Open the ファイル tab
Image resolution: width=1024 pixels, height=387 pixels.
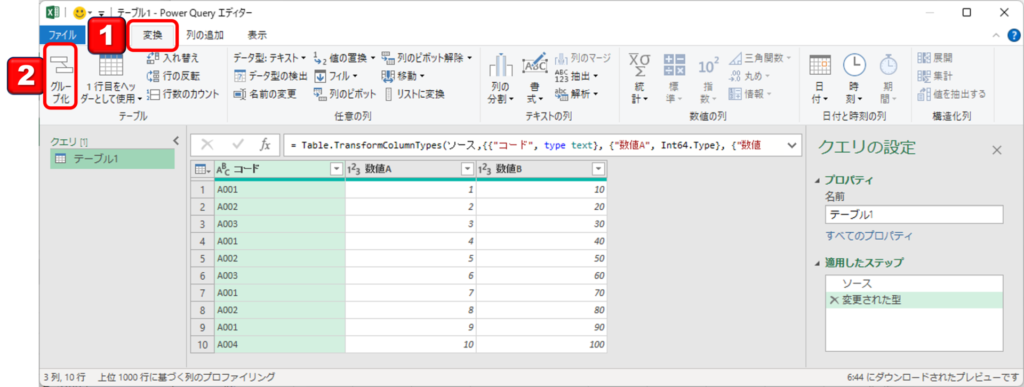coord(62,35)
